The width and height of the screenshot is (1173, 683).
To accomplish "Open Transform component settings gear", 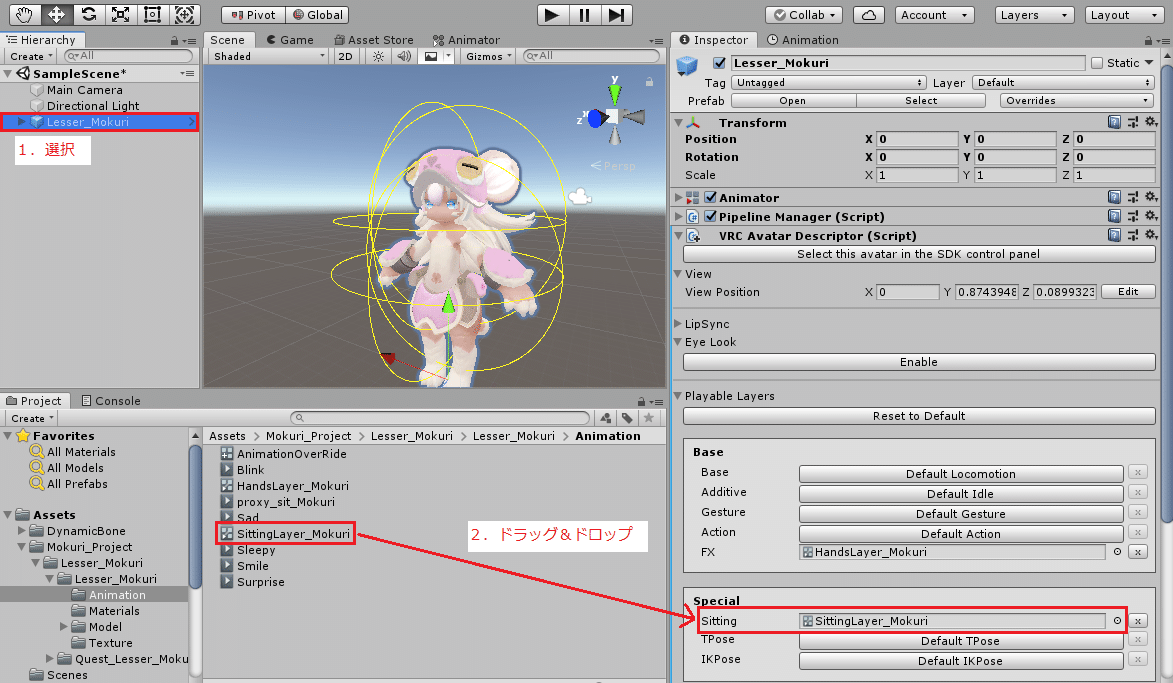I will pyautogui.click(x=1151, y=122).
